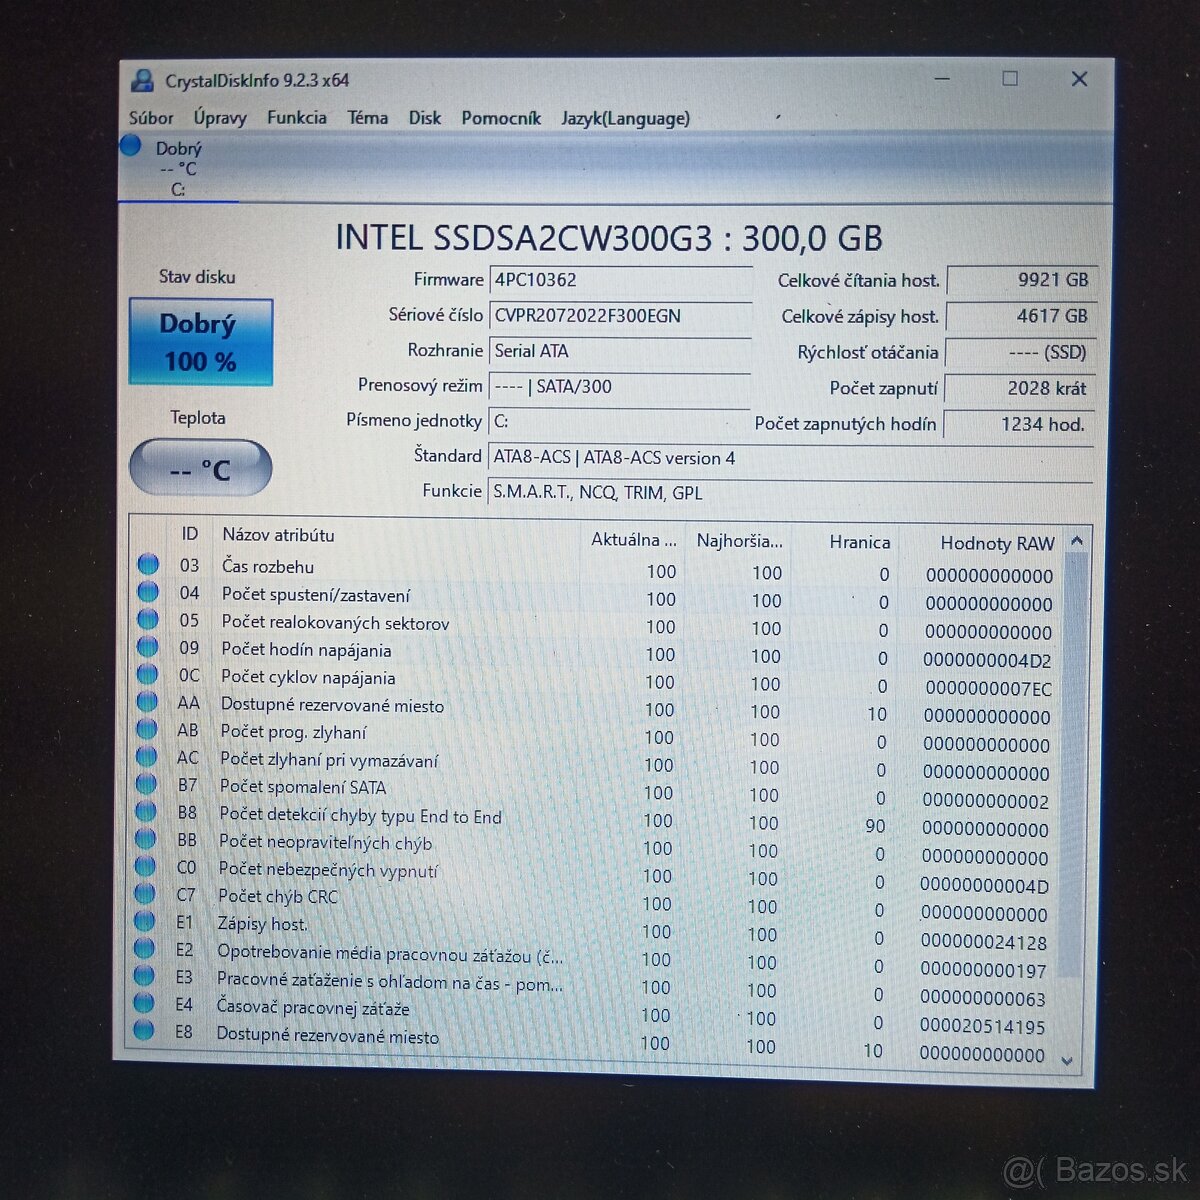Click the scroll up arrow of attribute list
1200x1200 pixels.
click(x=1077, y=541)
